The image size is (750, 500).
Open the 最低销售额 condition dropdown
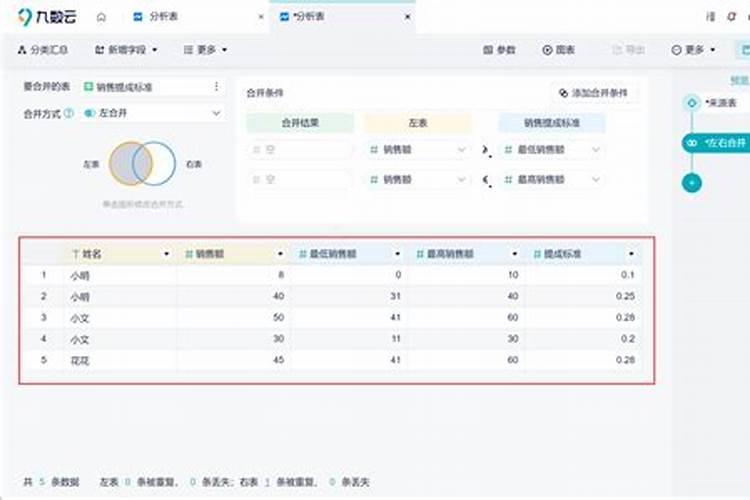[552, 150]
